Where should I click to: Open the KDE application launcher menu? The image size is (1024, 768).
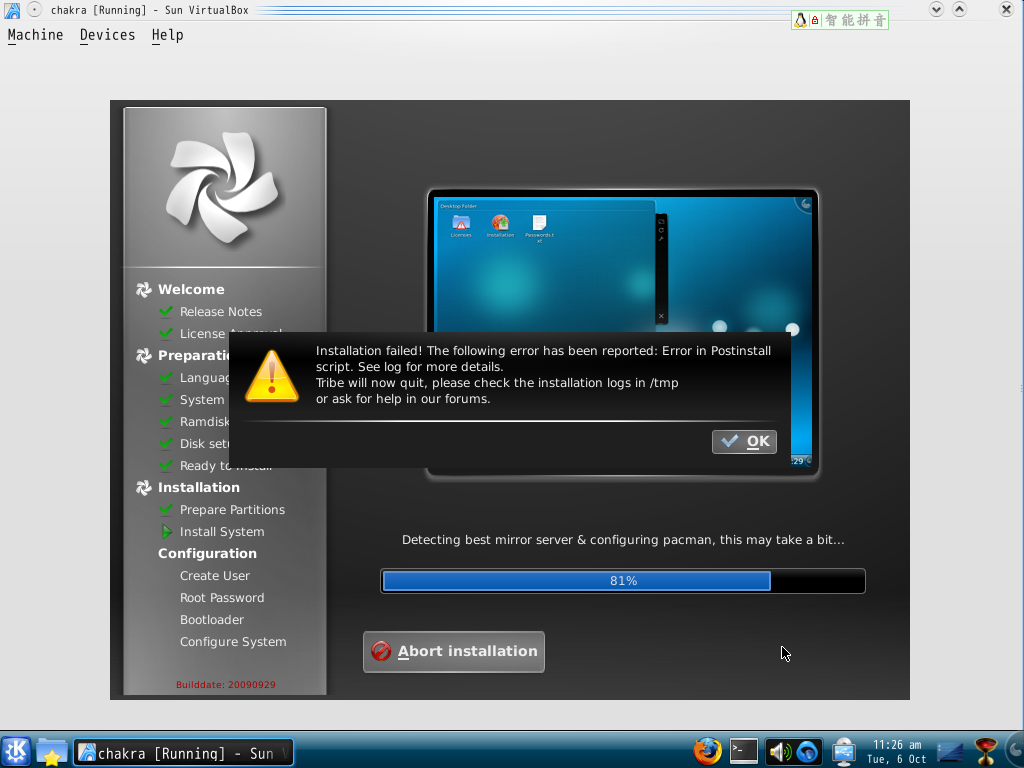tap(16, 752)
